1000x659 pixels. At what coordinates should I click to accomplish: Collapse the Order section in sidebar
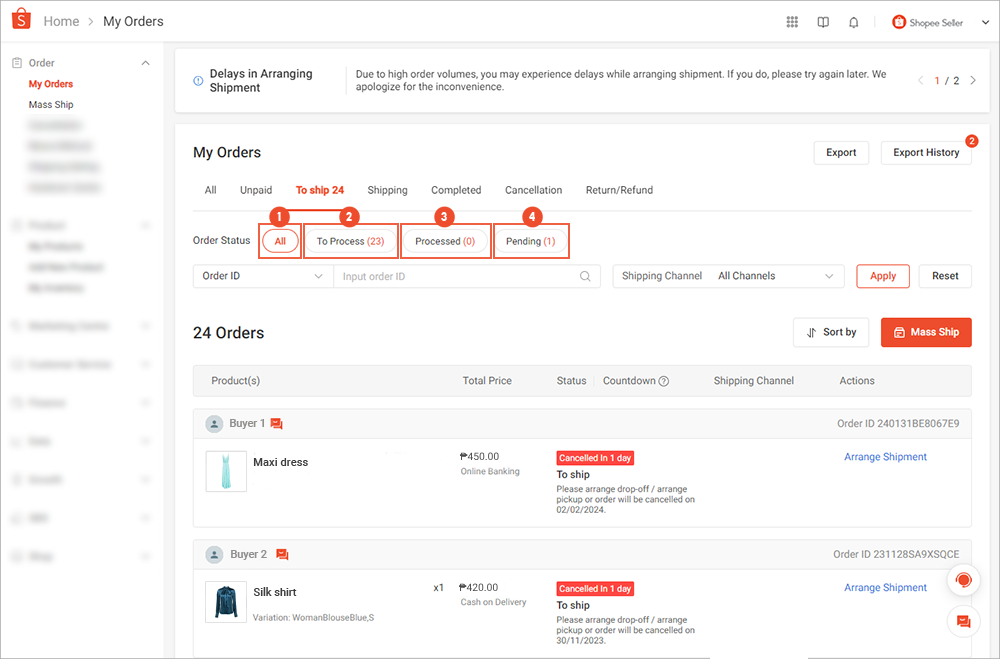[145, 62]
